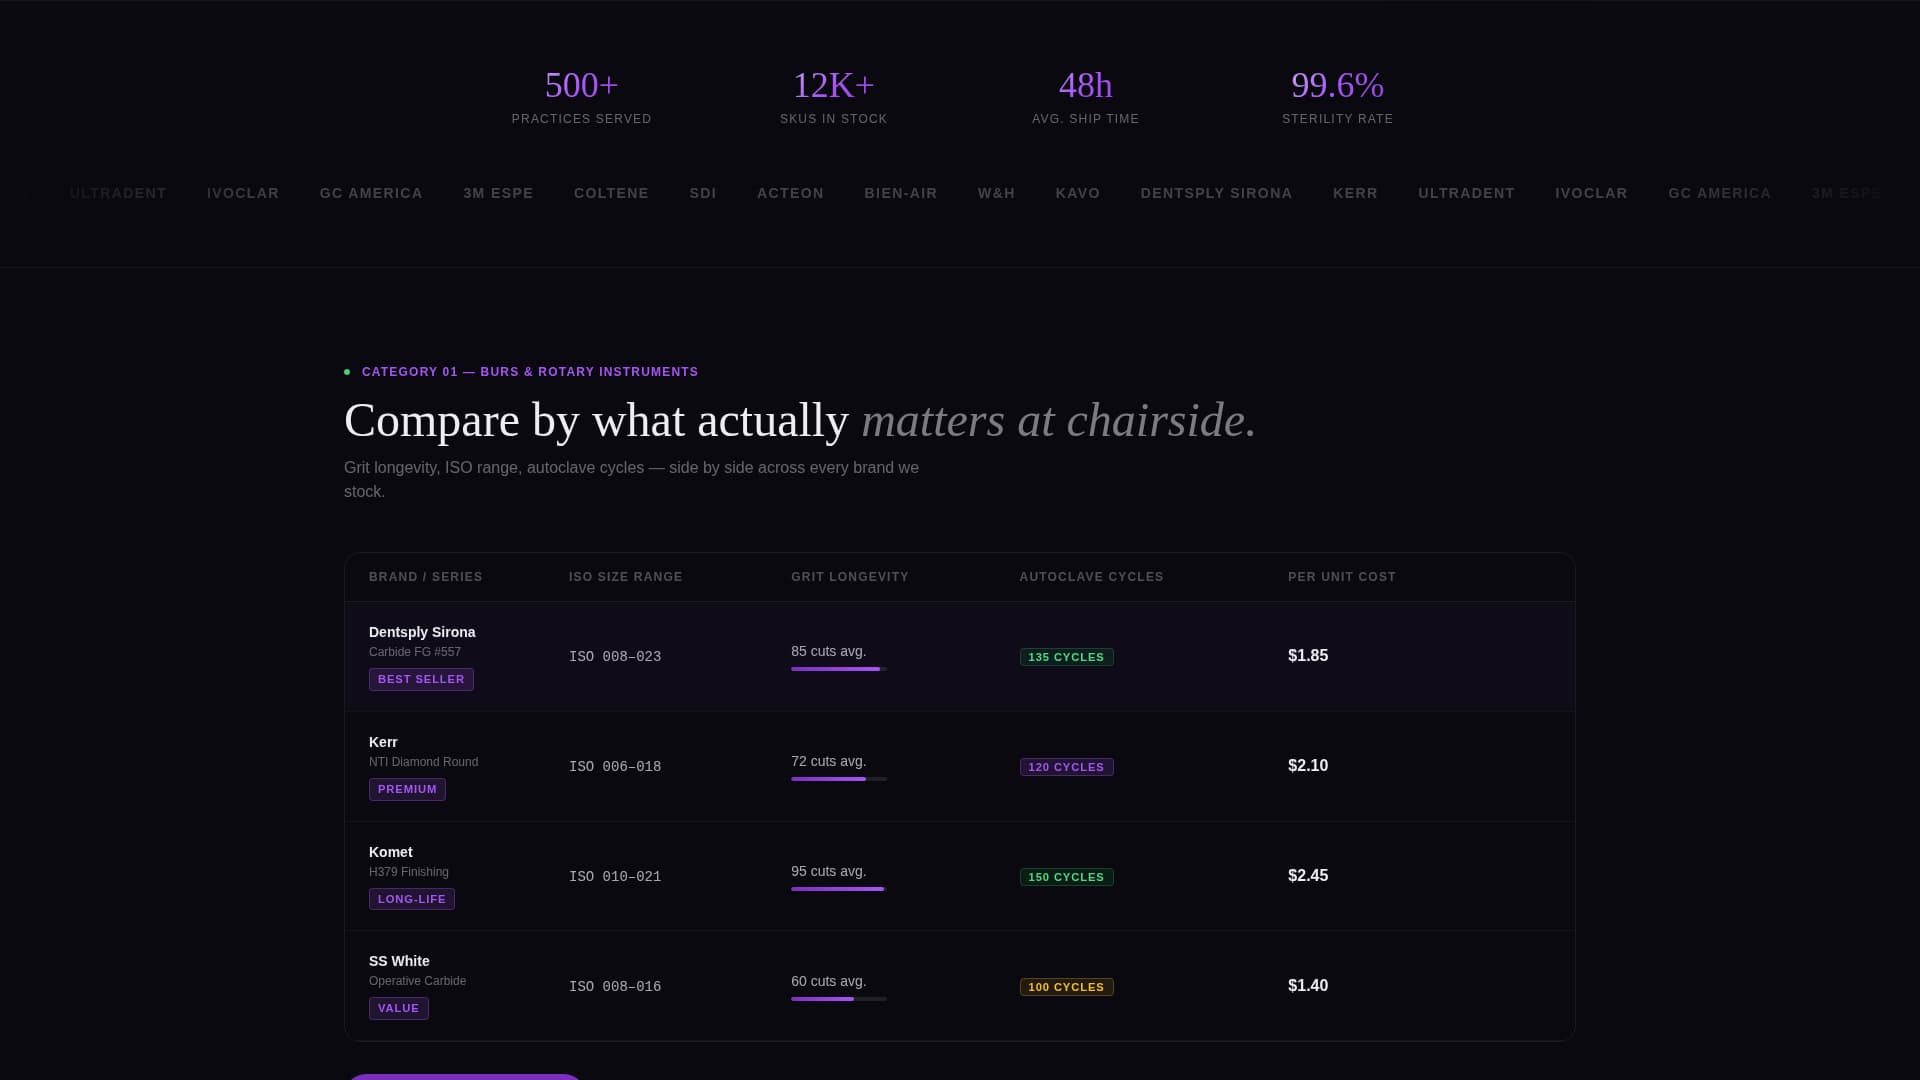Click the Value badge
Image resolution: width=1920 pixels, height=1080 pixels.
pyautogui.click(x=399, y=1009)
